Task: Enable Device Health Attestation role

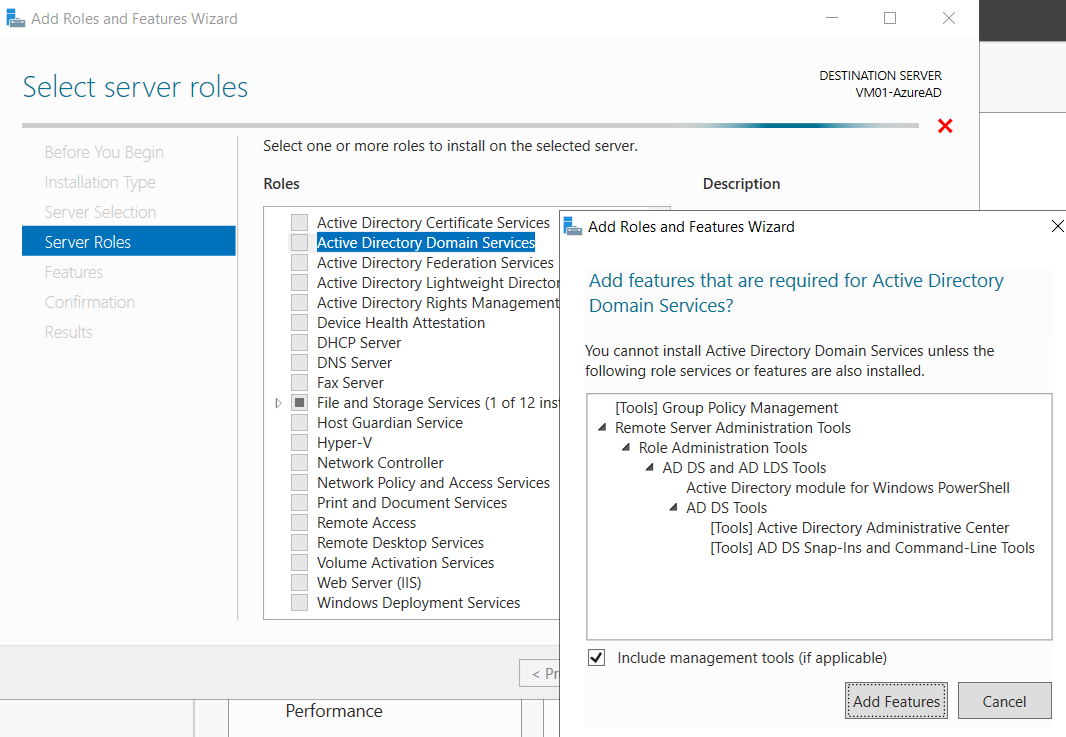Action: [x=299, y=322]
